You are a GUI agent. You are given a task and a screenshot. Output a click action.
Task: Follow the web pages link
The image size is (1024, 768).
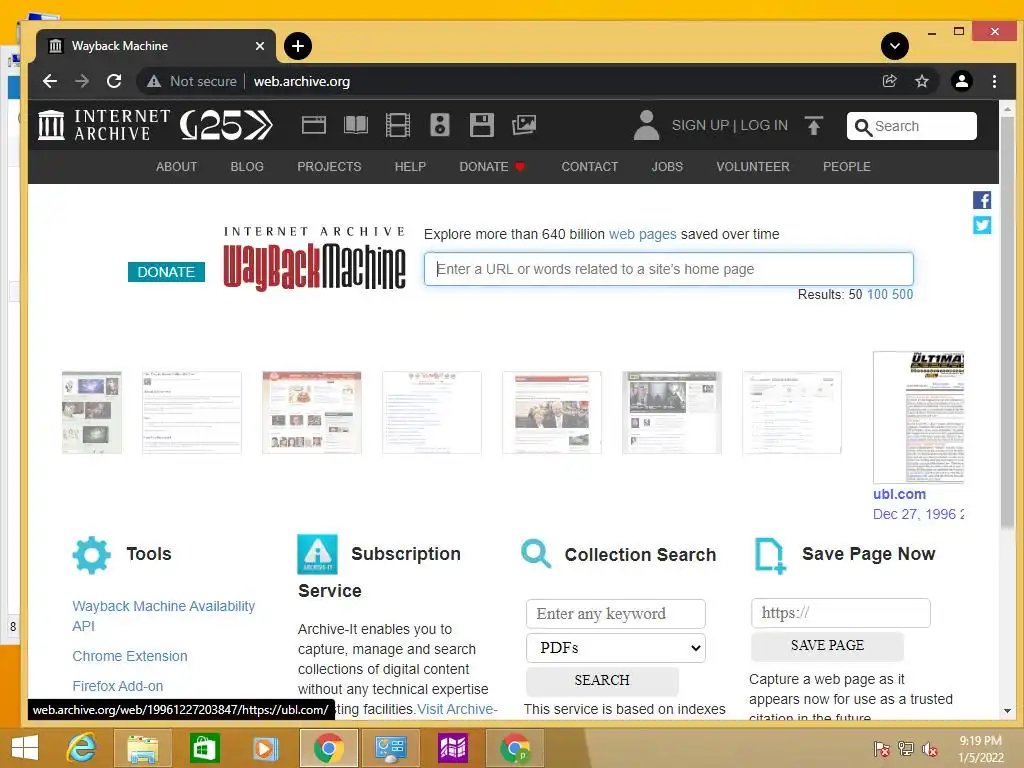pos(642,234)
